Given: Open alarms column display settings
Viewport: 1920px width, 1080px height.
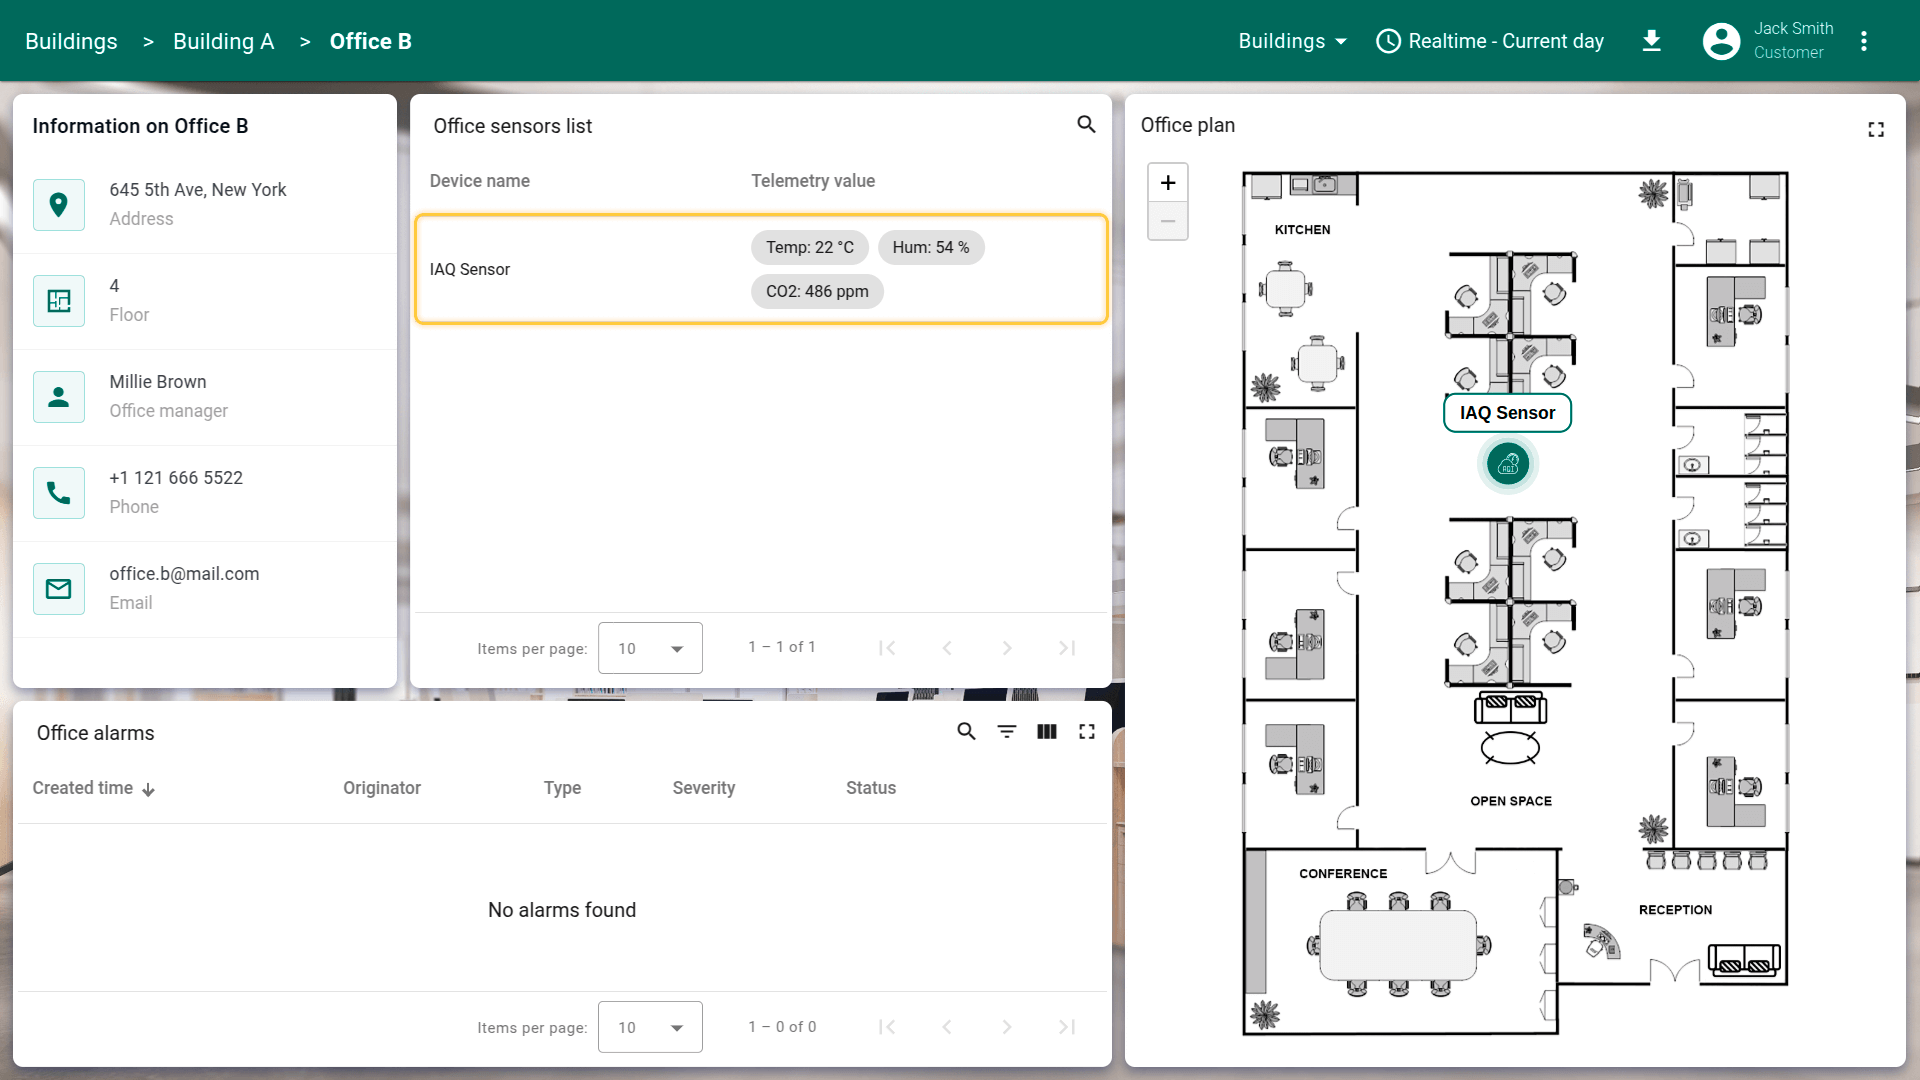Looking at the screenshot, I should (1046, 732).
